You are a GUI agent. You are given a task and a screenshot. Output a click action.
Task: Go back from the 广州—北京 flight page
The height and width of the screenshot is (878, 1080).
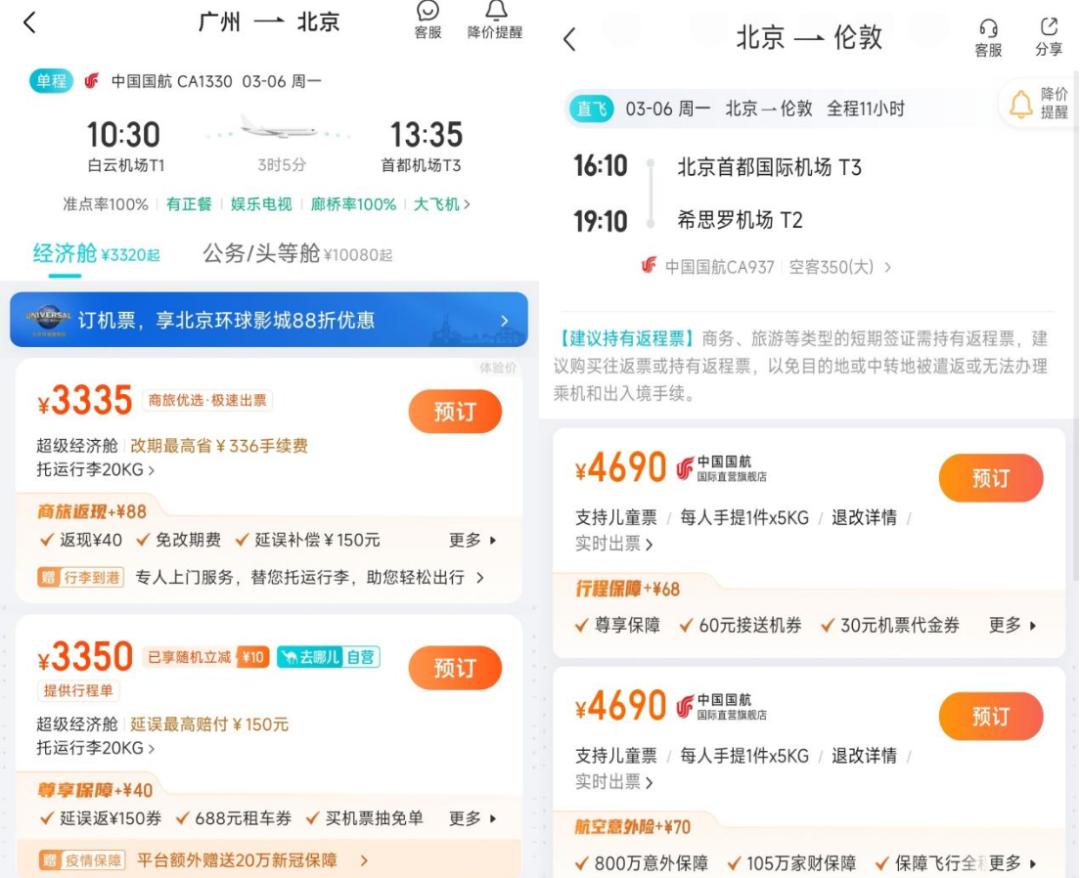pyautogui.click(x=30, y=23)
